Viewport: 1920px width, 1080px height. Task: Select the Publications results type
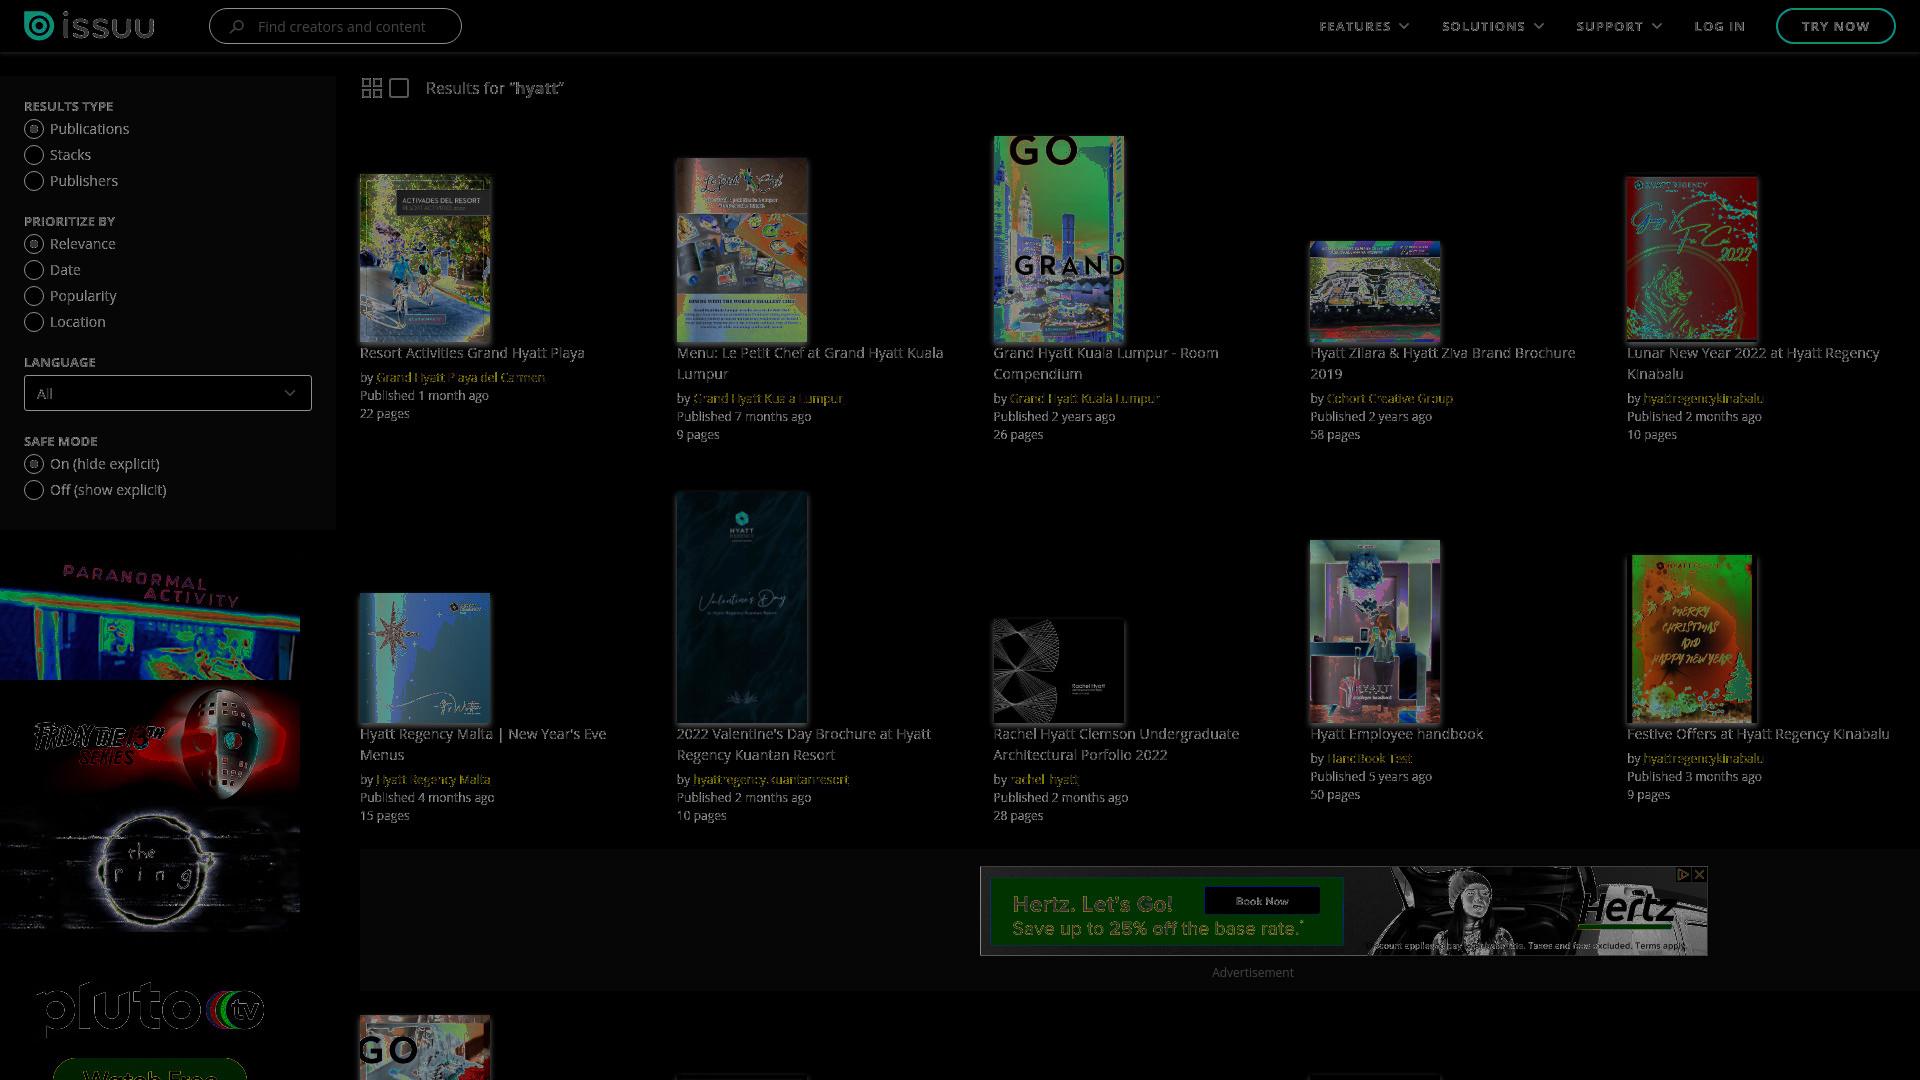tap(34, 129)
